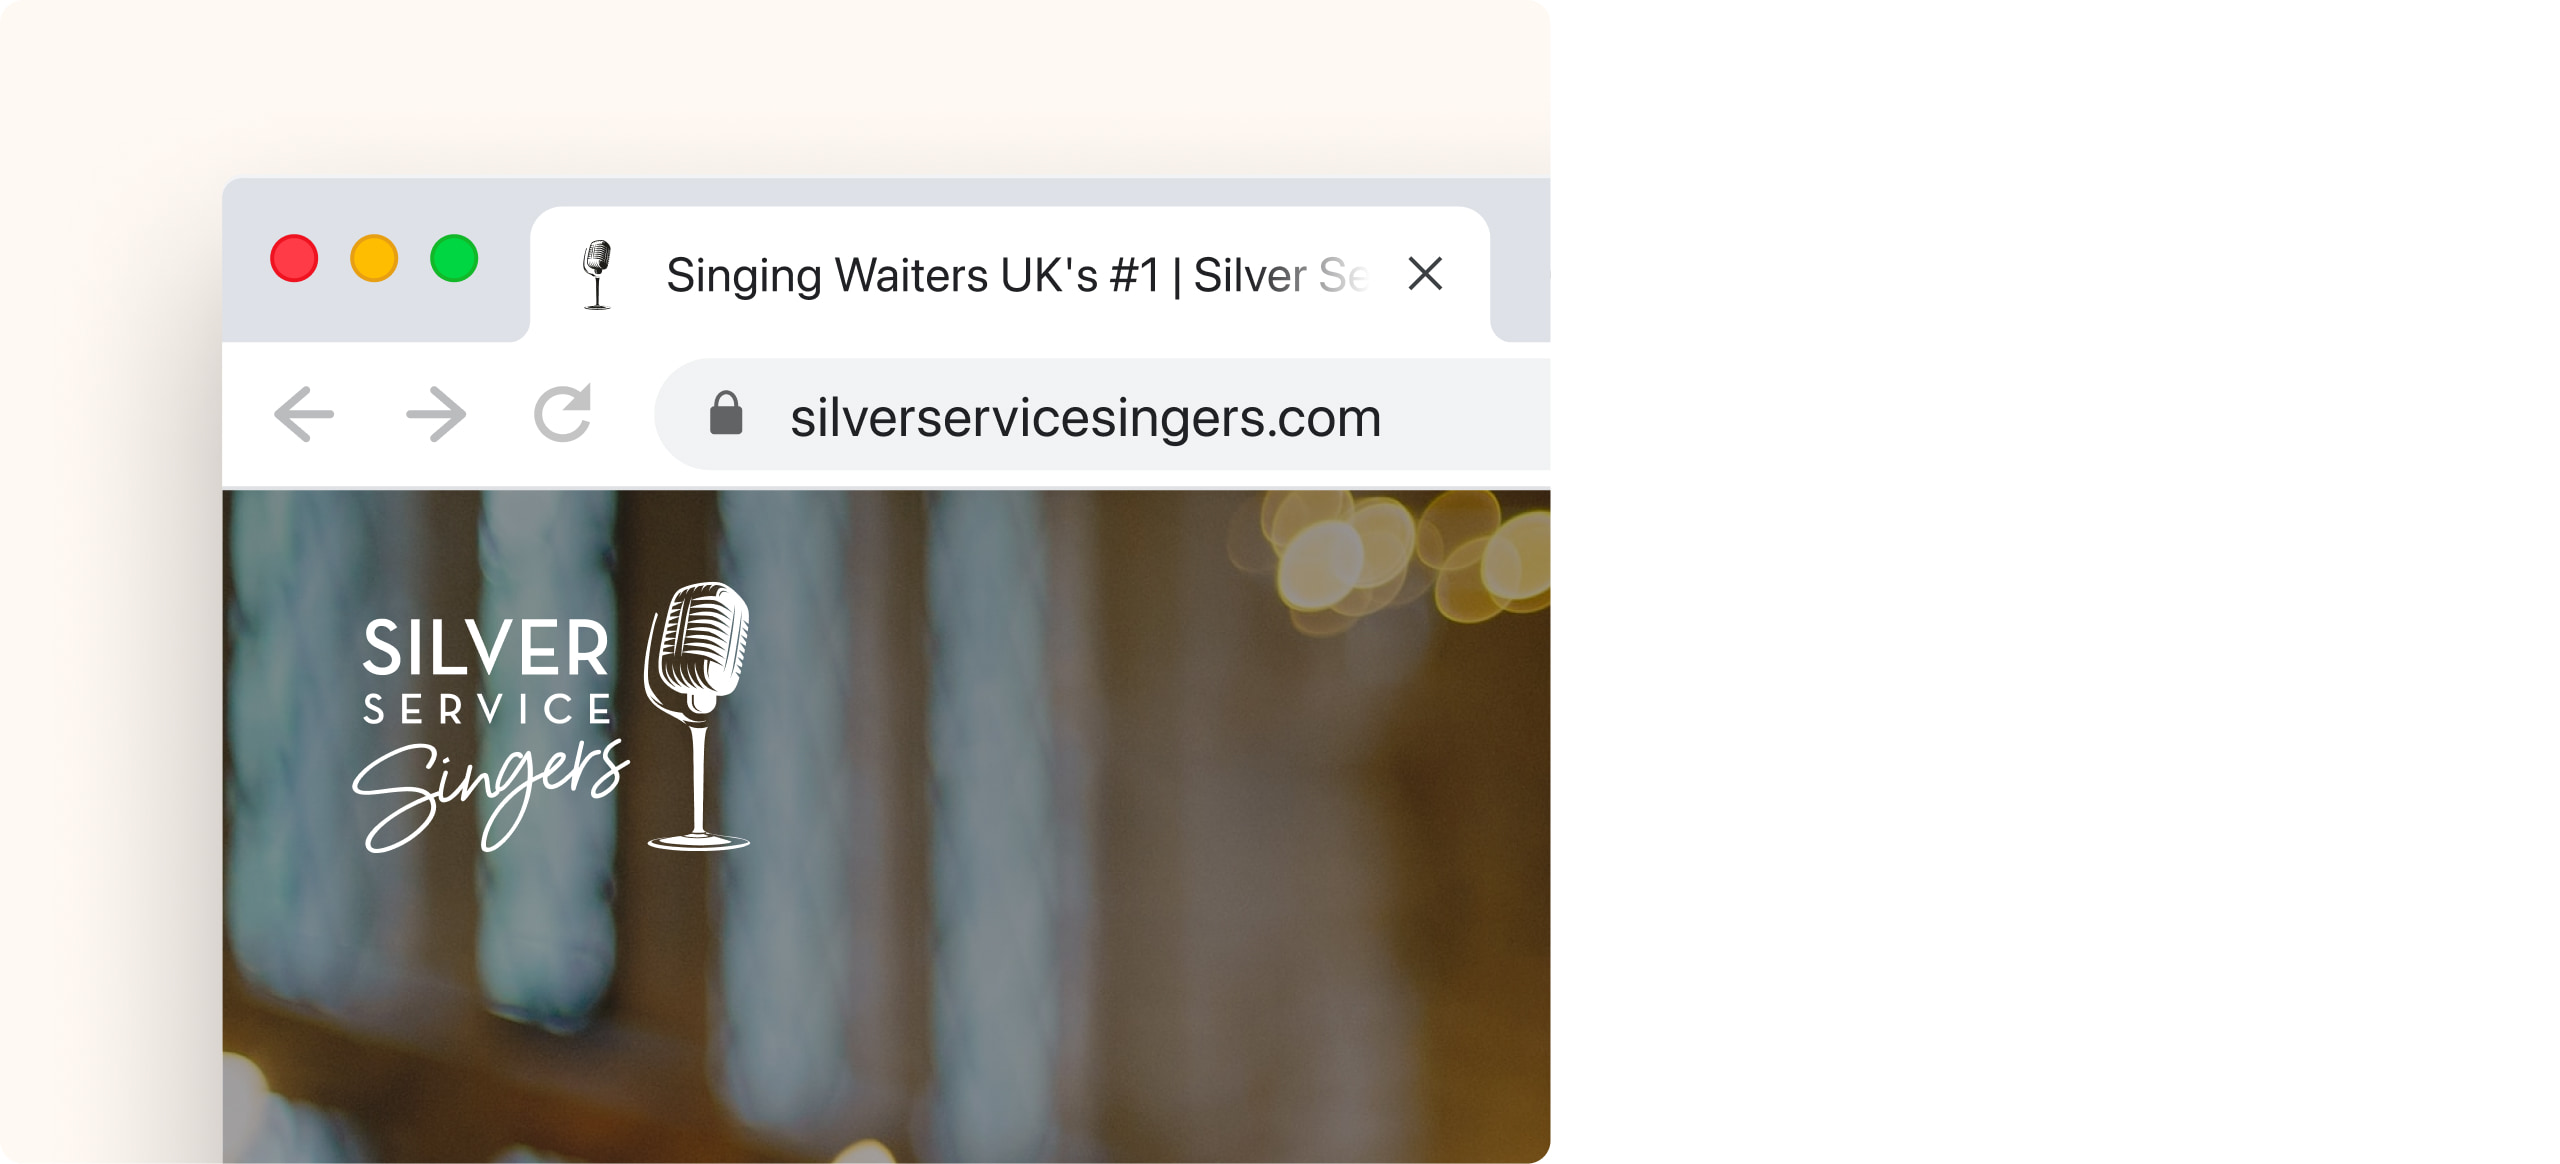Select the "Singing Waiters UK's #1" tab

tap(1010, 275)
